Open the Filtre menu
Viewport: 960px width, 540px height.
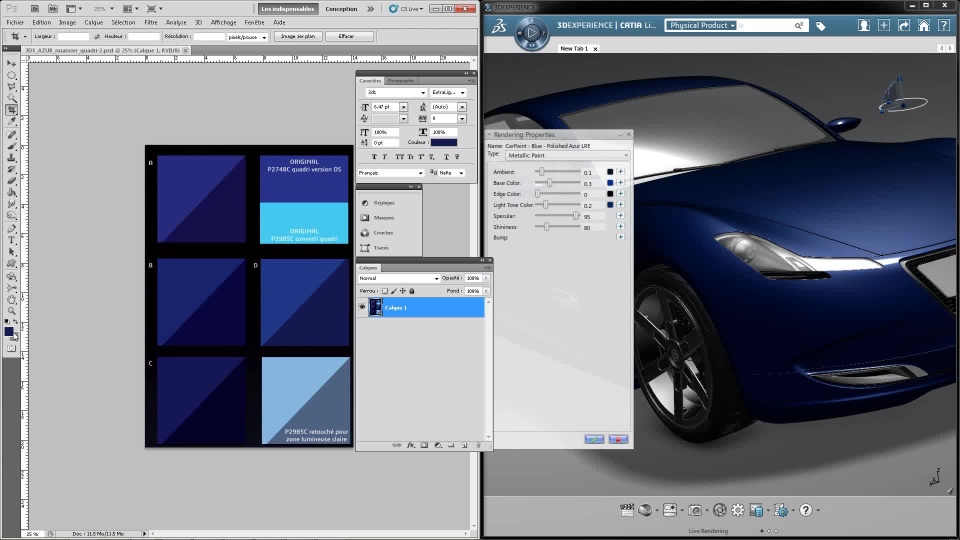click(150, 21)
